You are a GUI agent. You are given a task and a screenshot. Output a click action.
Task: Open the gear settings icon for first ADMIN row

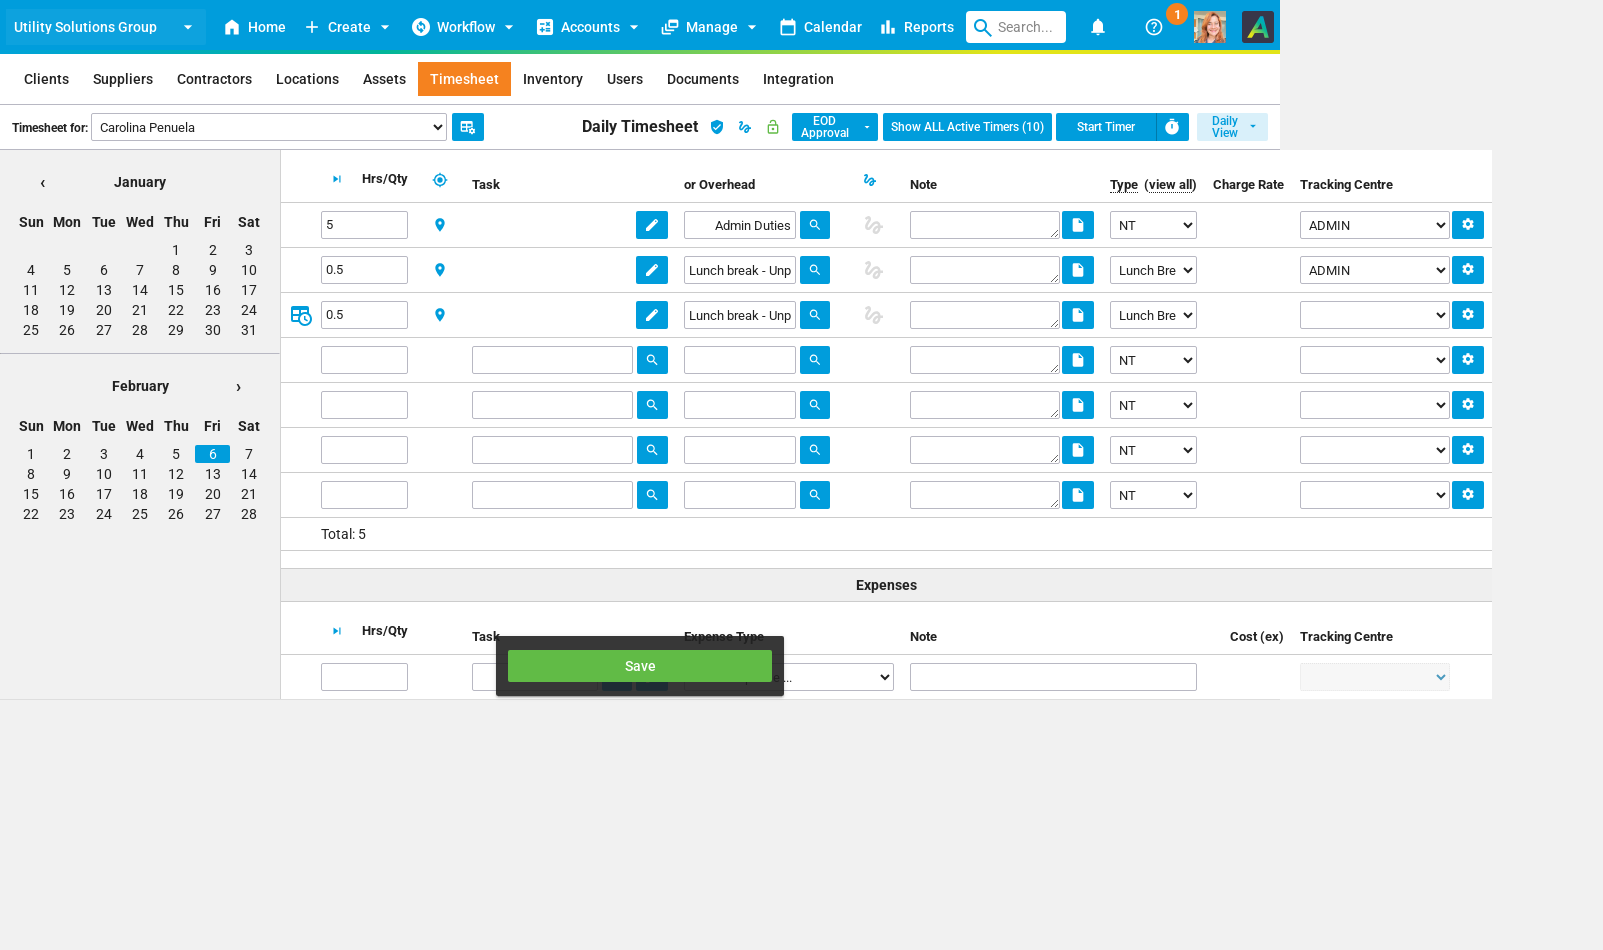[1467, 225]
